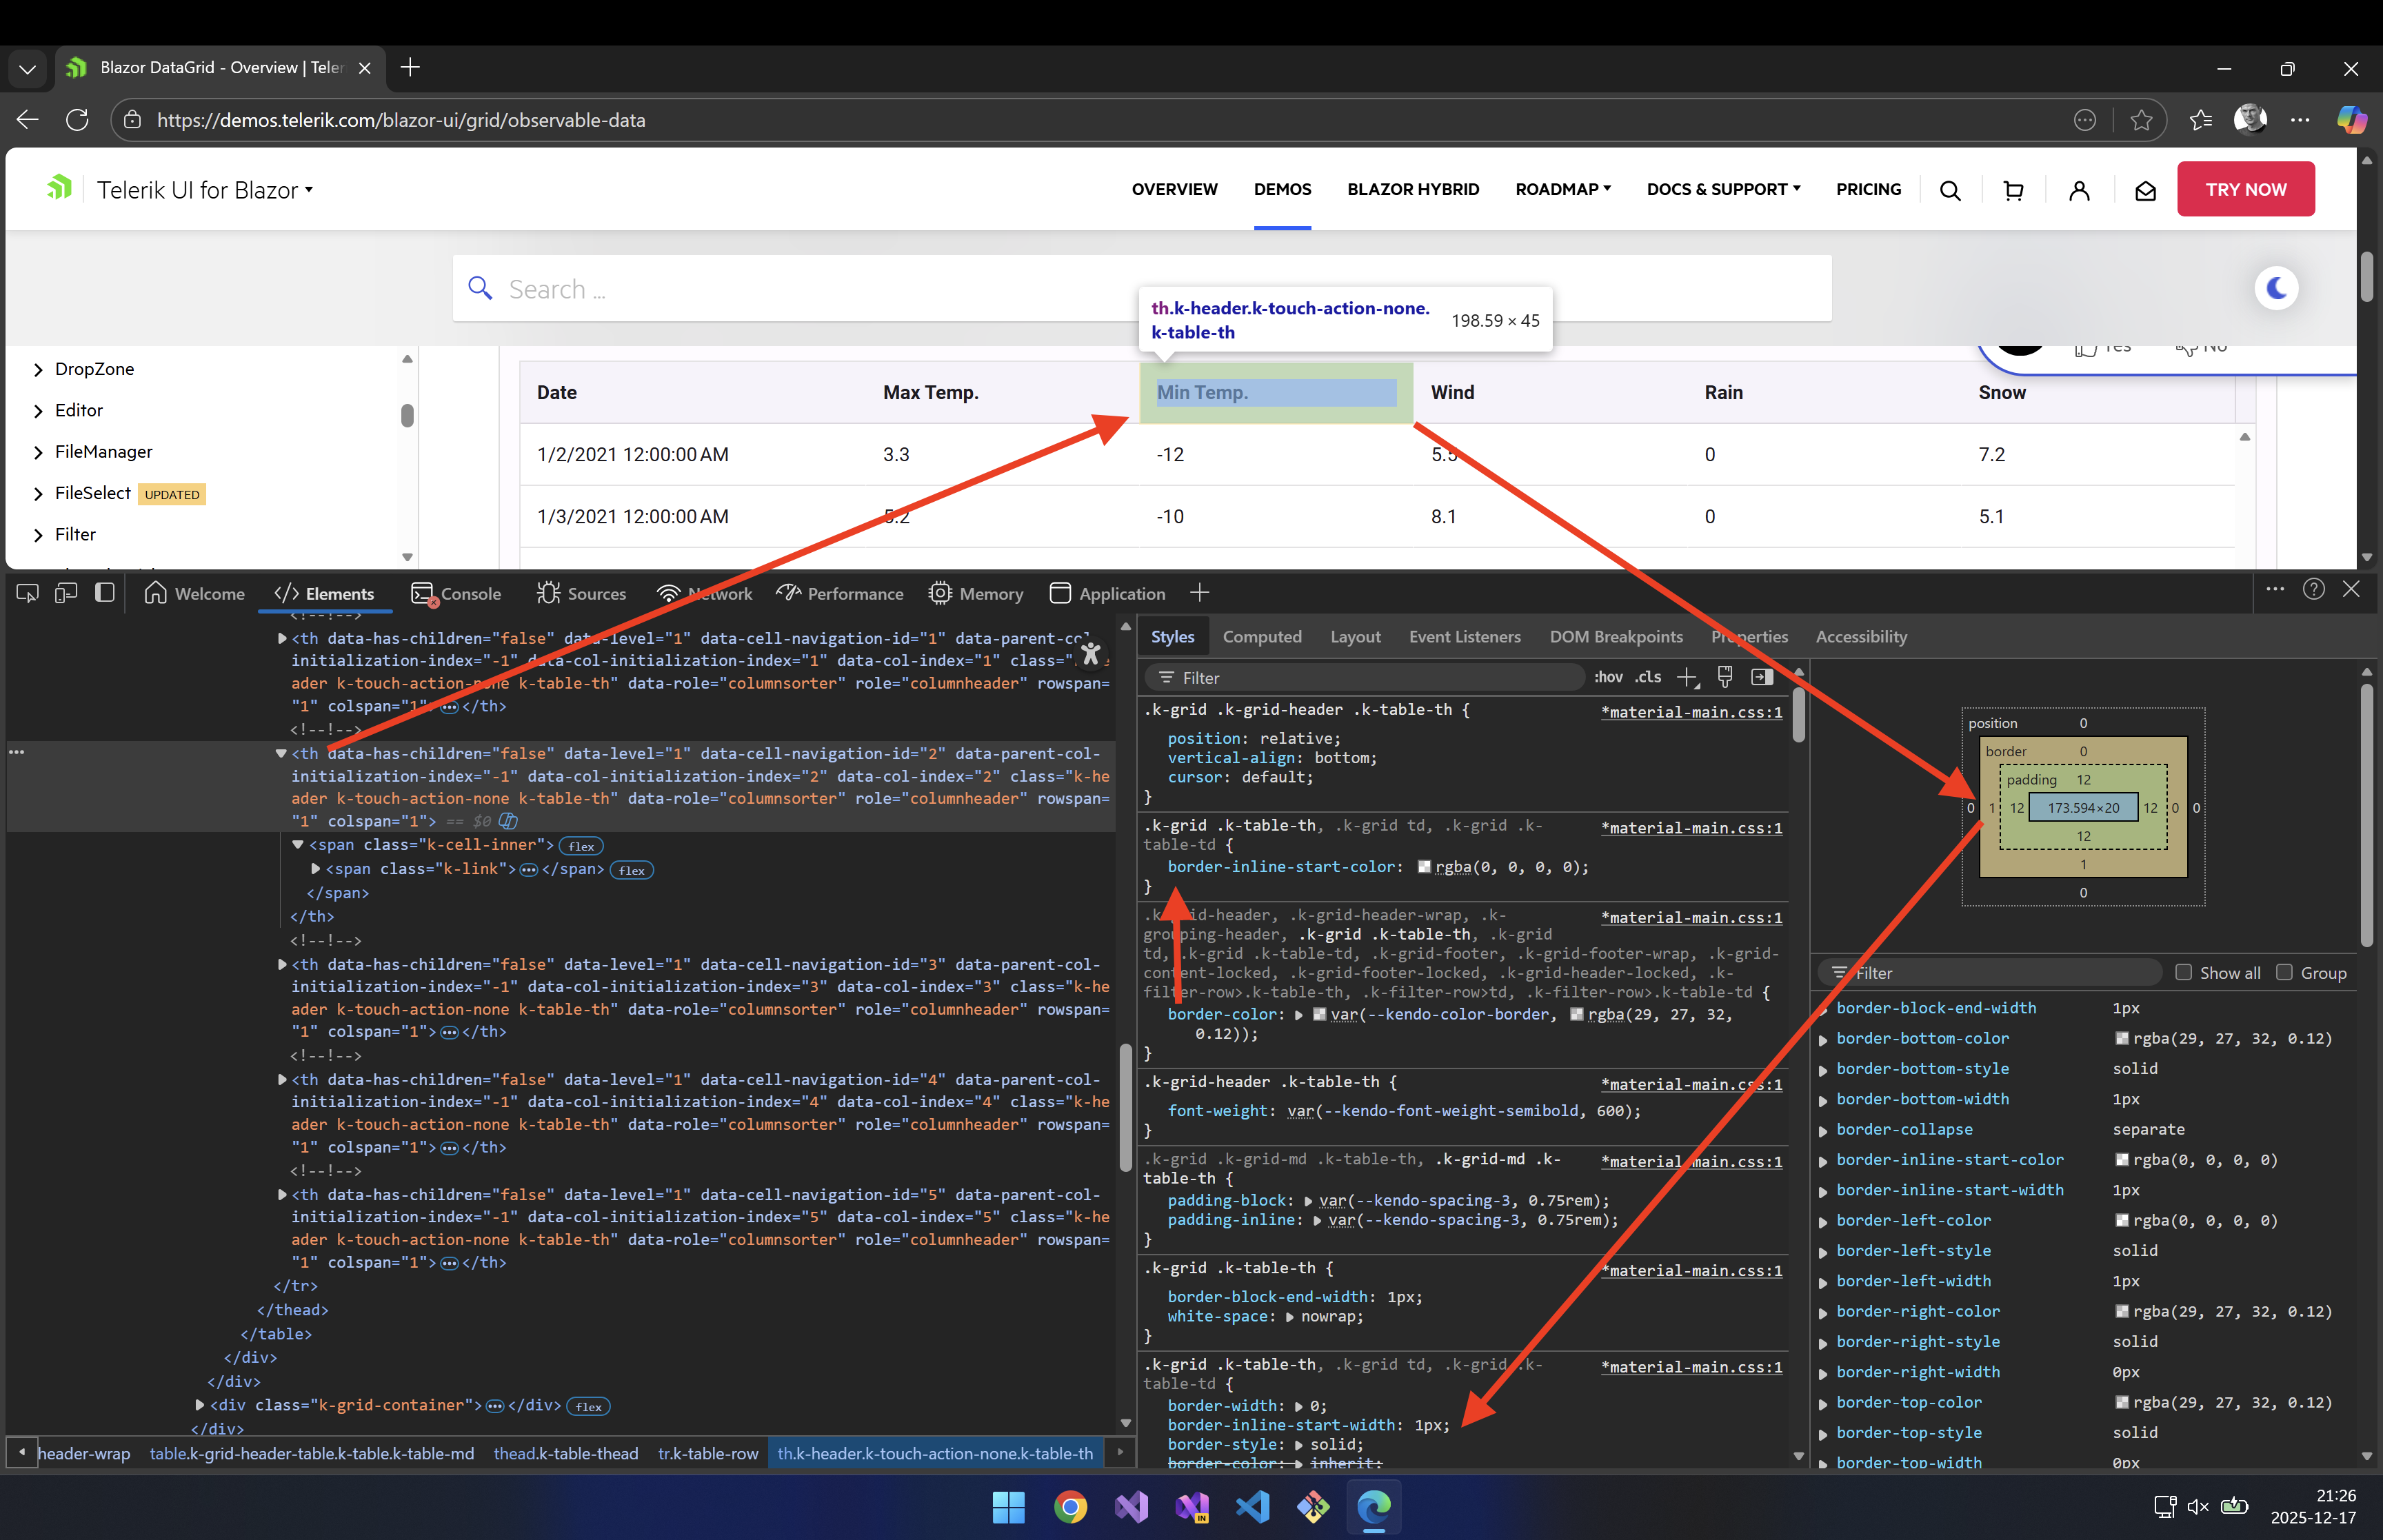
Task: Check the Group checkbox
Action: tap(2284, 972)
